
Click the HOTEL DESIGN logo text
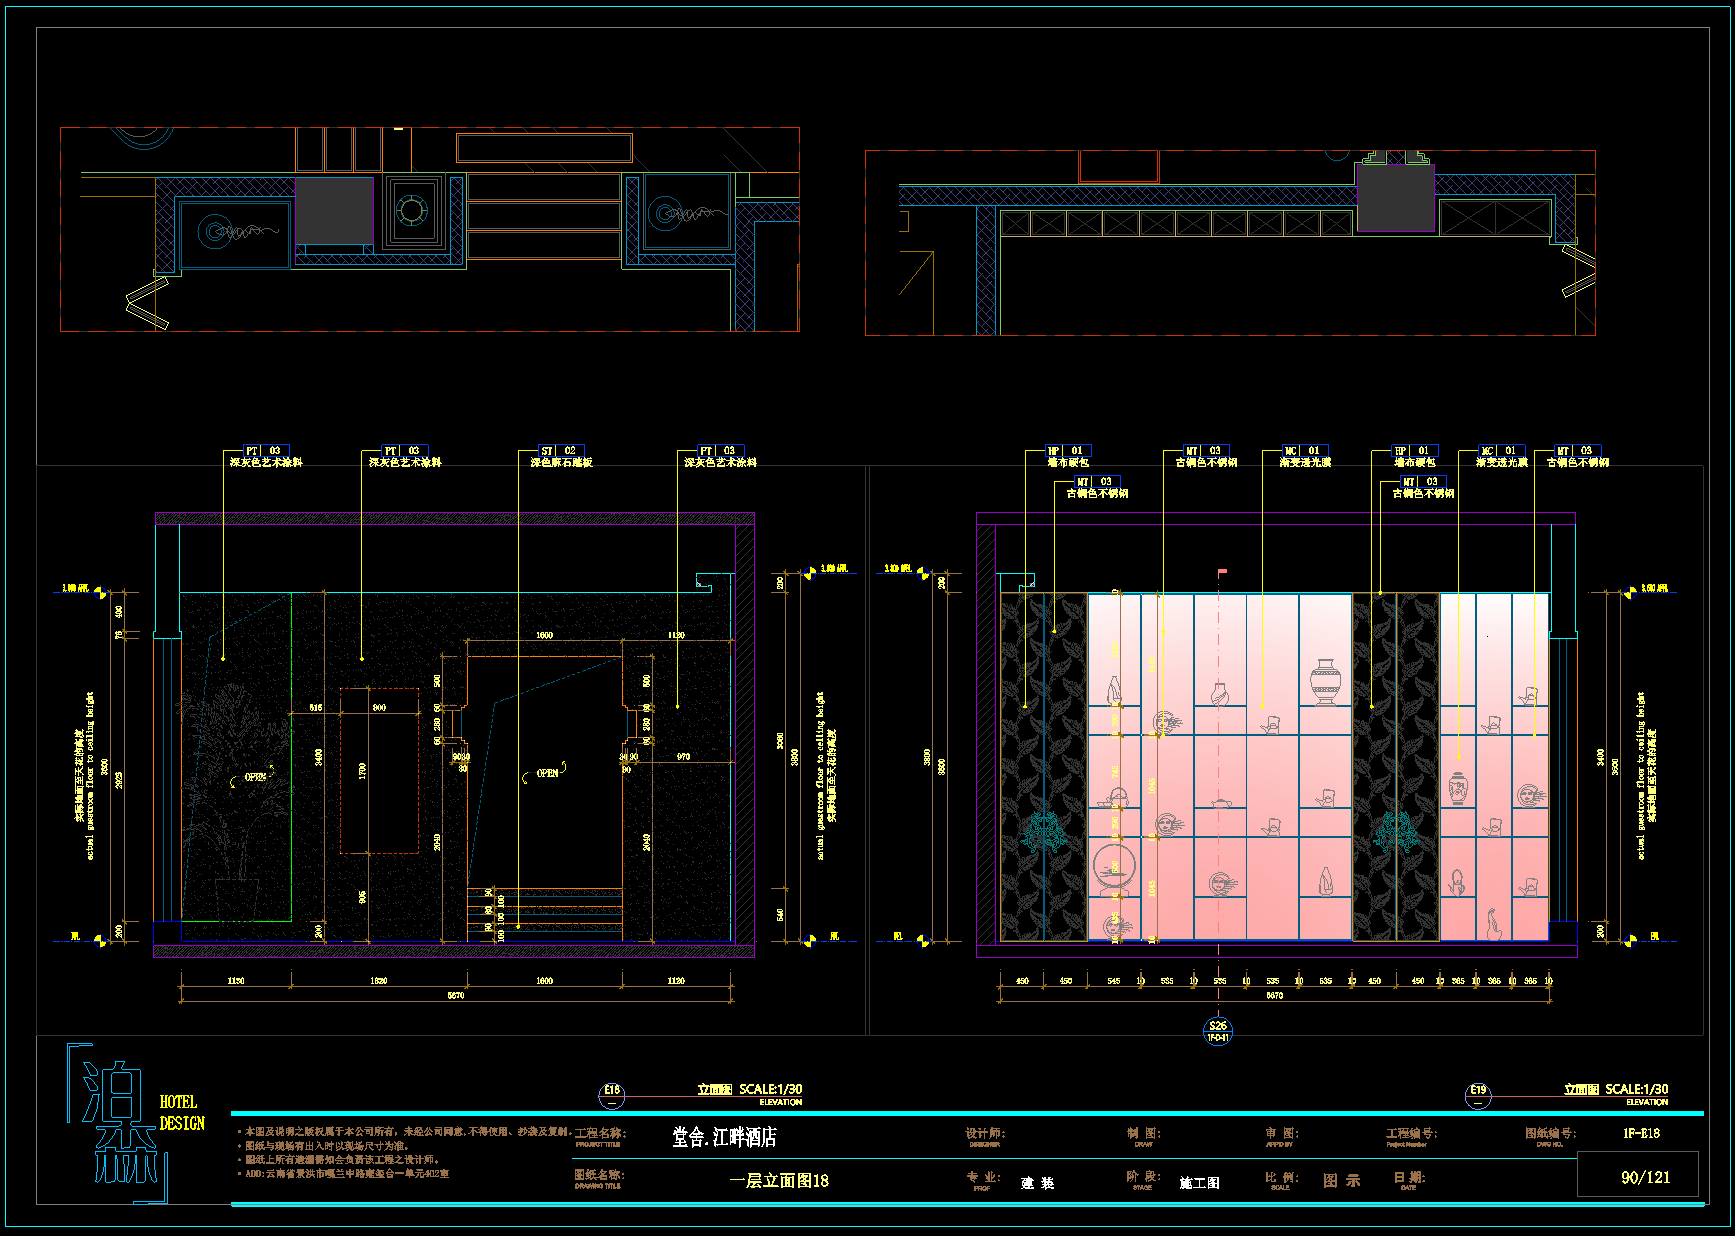(182, 1113)
